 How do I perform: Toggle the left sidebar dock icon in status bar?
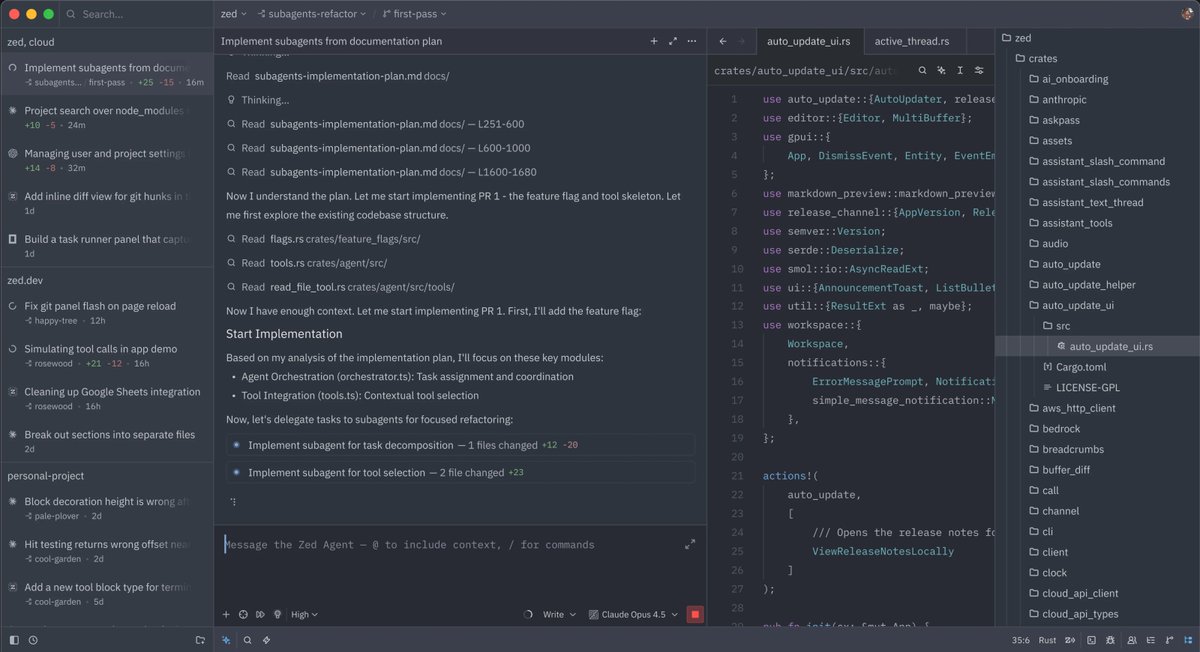tap(13, 640)
